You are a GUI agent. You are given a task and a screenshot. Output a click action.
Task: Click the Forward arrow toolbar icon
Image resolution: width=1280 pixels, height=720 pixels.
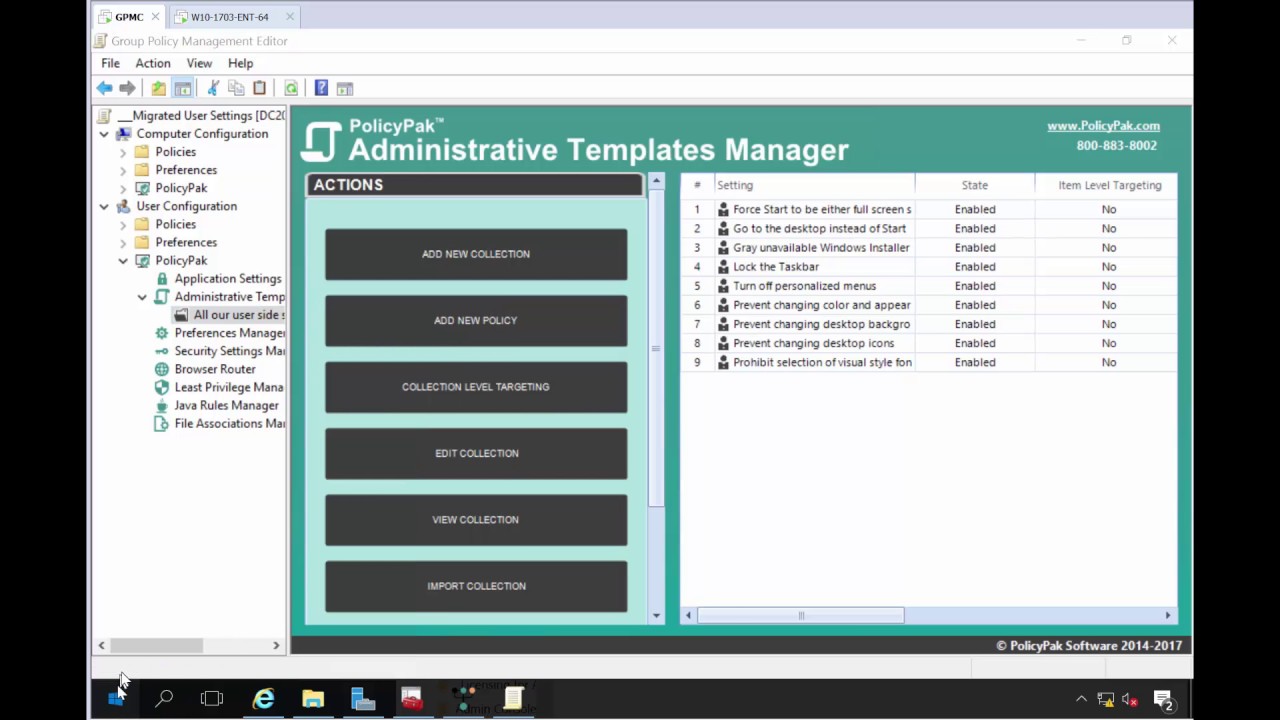127,88
